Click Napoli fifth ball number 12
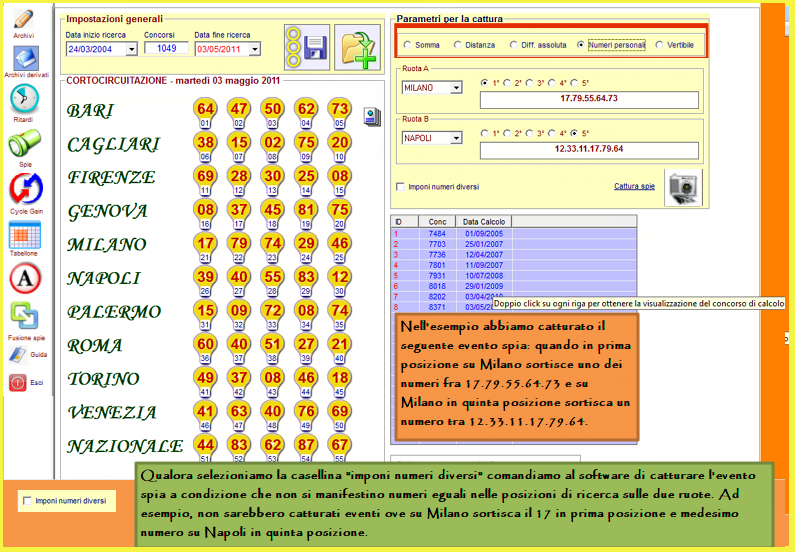The height and width of the screenshot is (552, 795). [x=340, y=277]
